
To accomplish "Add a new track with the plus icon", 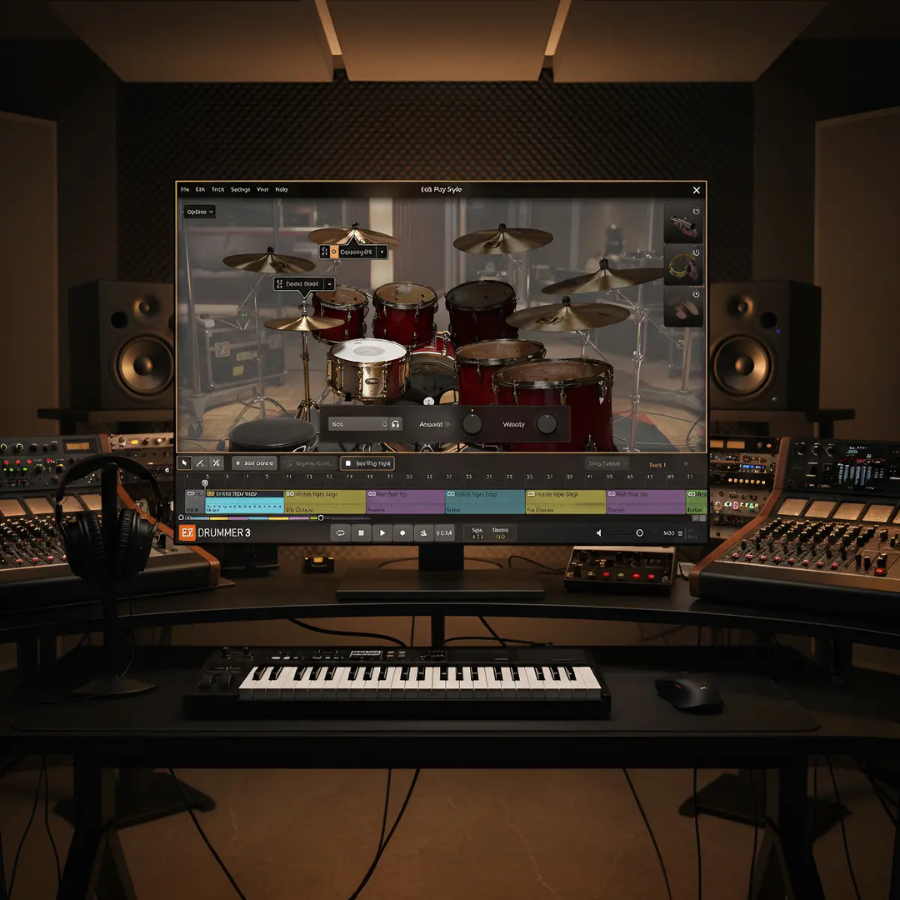I will 686,464.
